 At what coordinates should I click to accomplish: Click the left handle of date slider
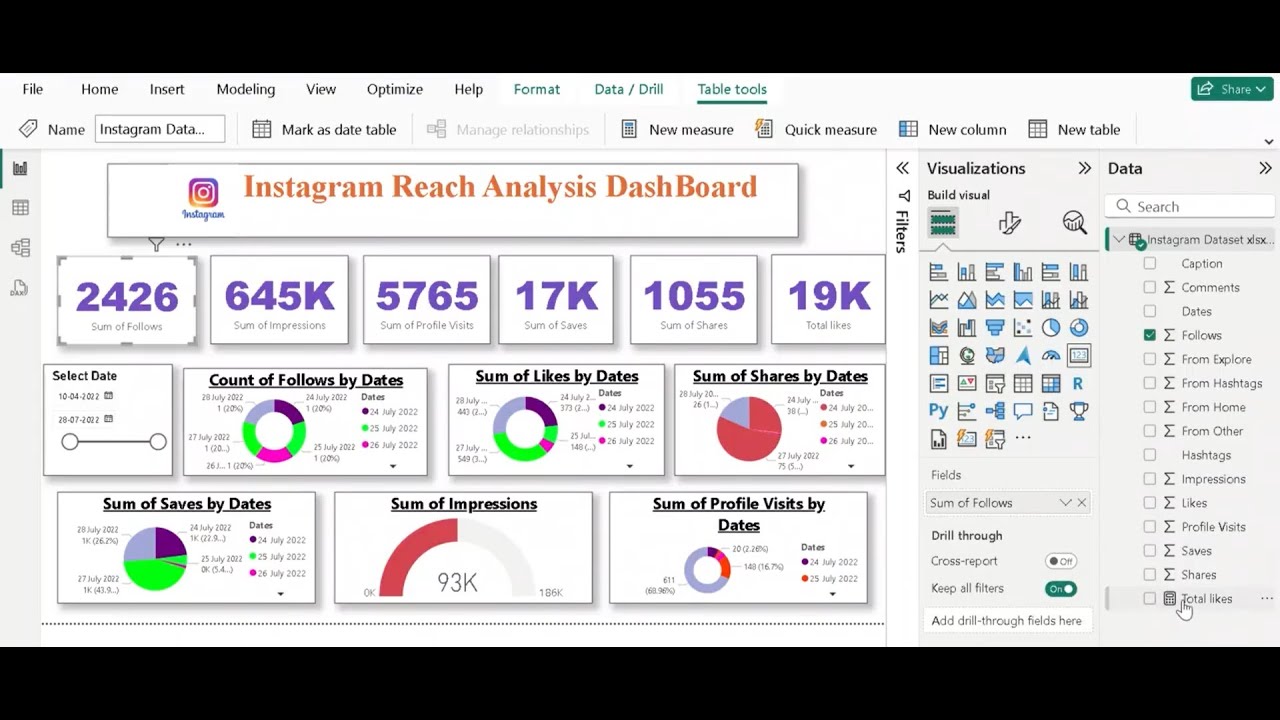70,441
